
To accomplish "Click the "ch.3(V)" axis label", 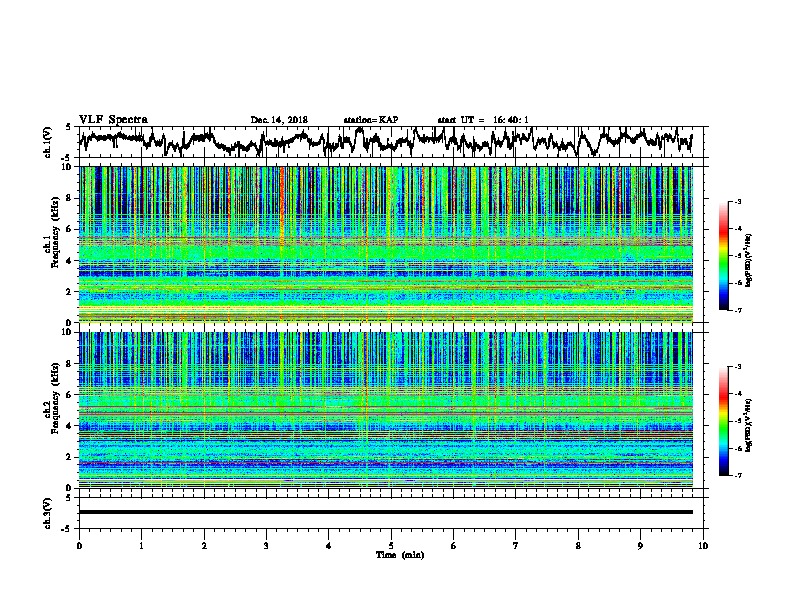I will [x=48, y=513].
